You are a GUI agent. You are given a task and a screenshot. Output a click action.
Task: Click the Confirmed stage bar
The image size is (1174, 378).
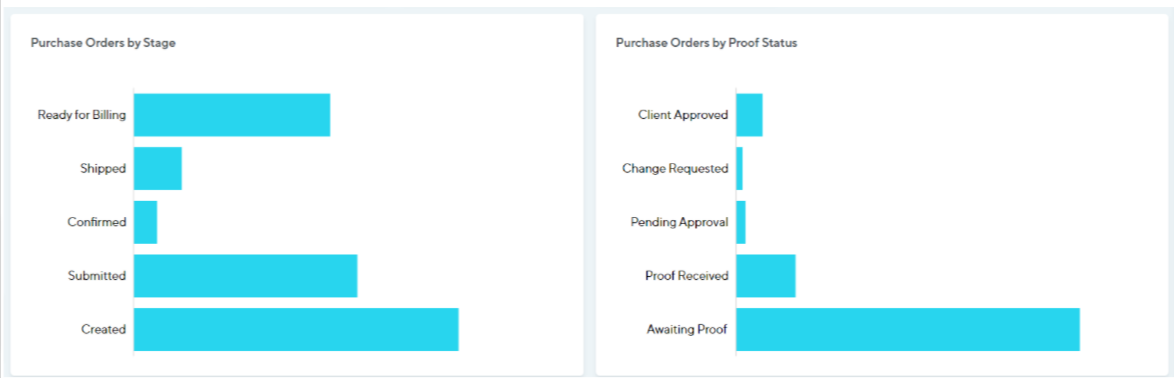pos(145,222)
